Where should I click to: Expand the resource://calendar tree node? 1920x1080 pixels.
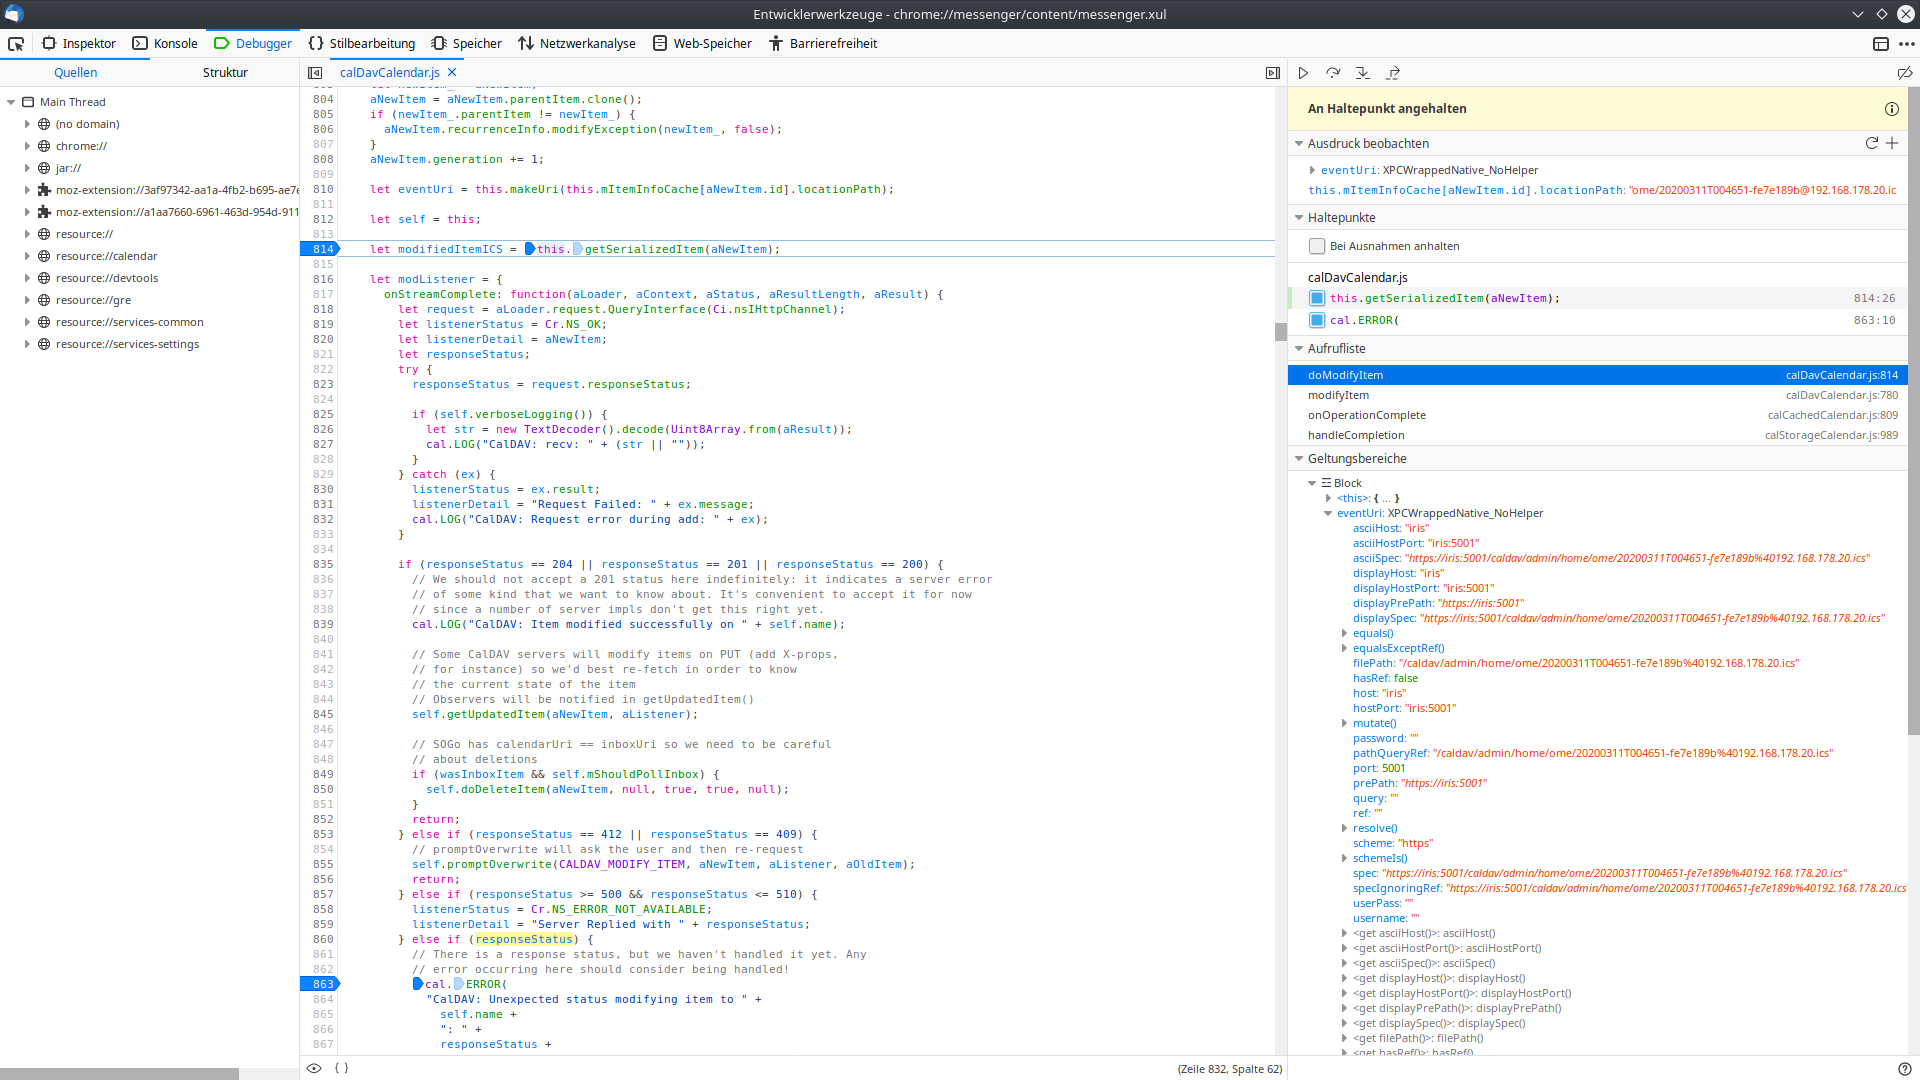27,256
